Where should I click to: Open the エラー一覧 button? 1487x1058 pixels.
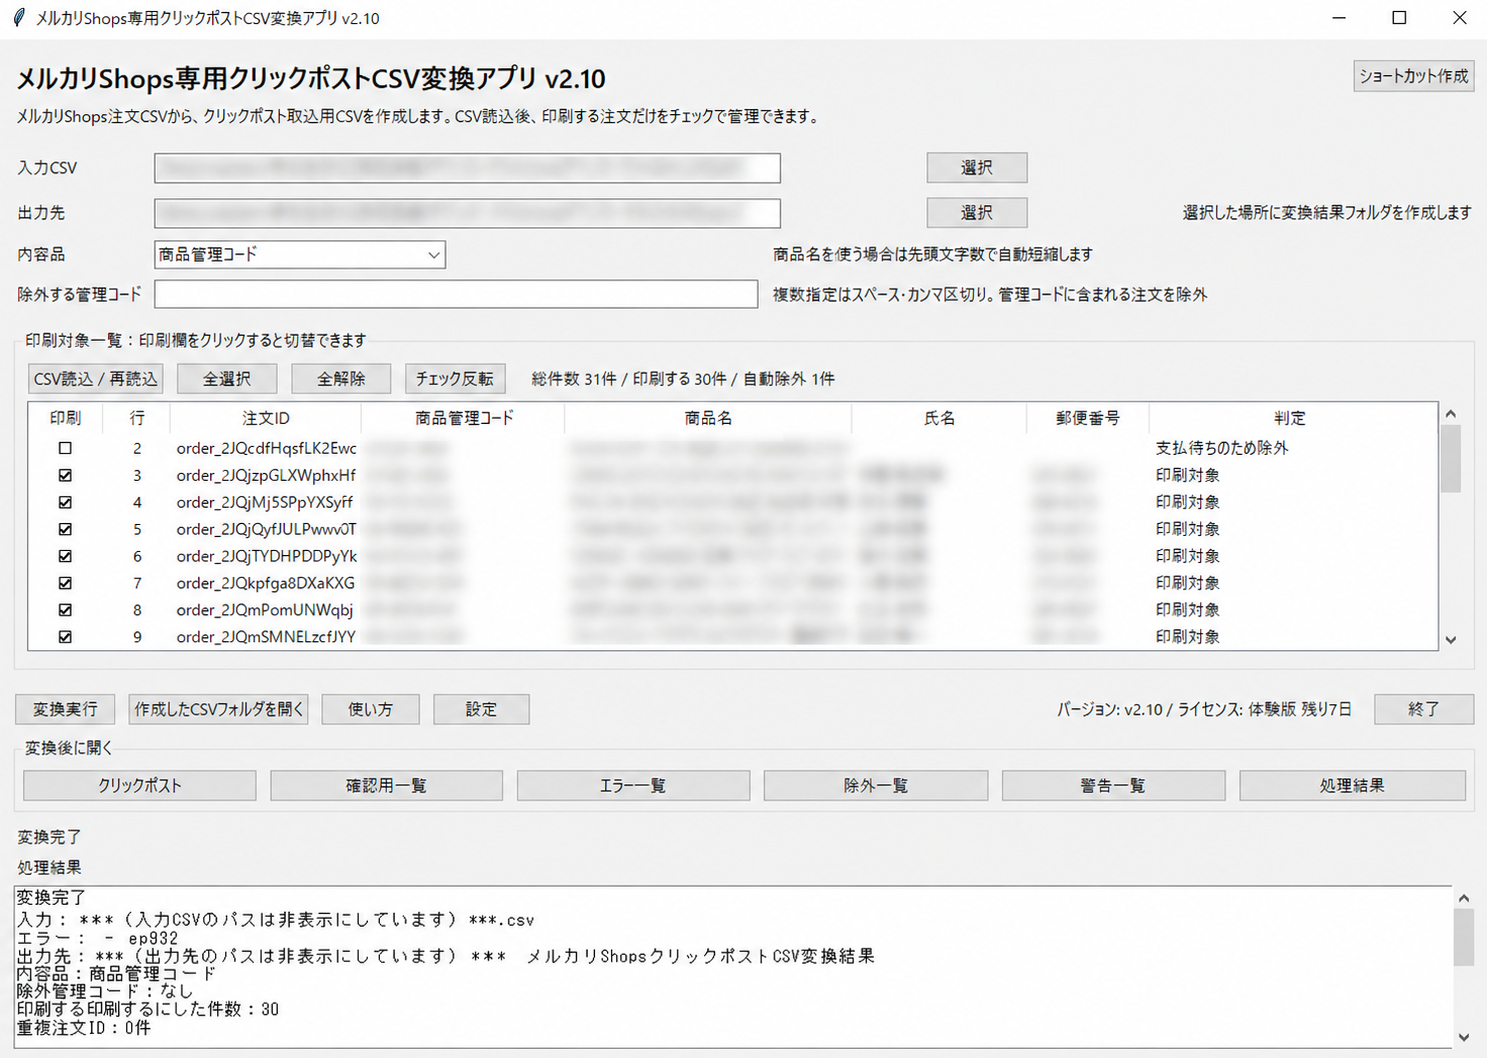633,786
